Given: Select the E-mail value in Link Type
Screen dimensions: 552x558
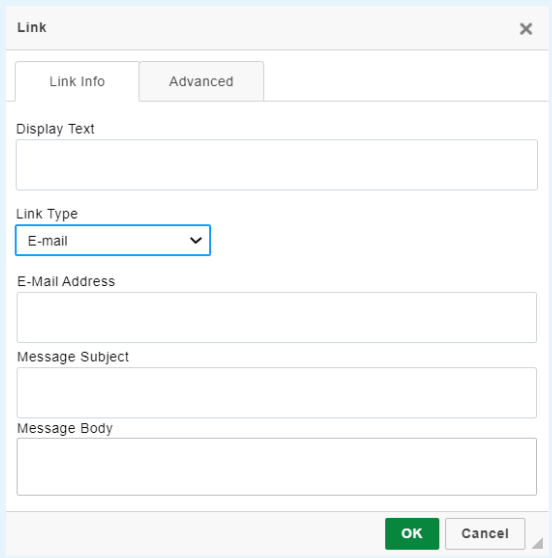Looking at the screenshot, I should click(48, 241).
